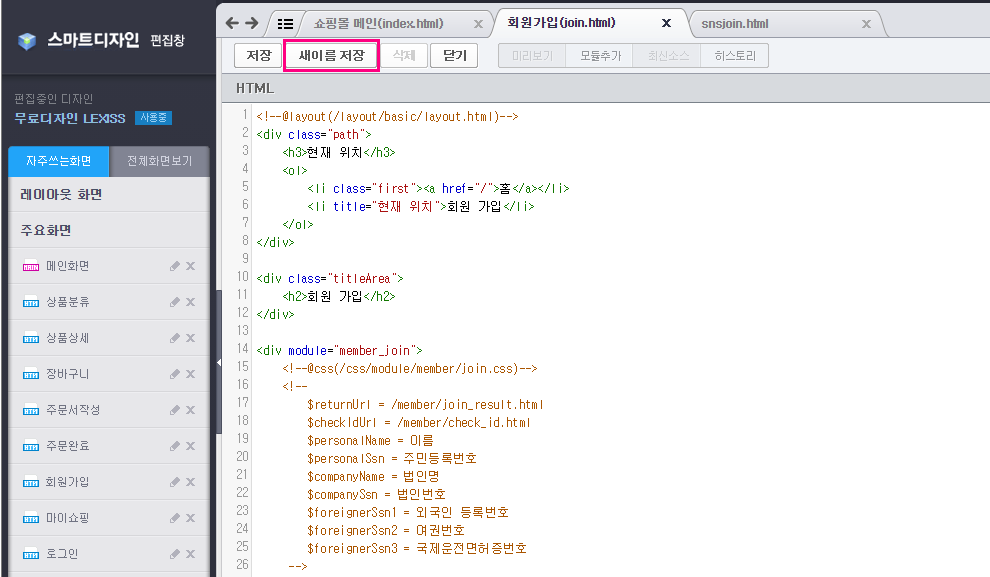Open the 로그인 page
Image resolution: width=990 pixels, height=577 pixels.
tap(62, 554)
